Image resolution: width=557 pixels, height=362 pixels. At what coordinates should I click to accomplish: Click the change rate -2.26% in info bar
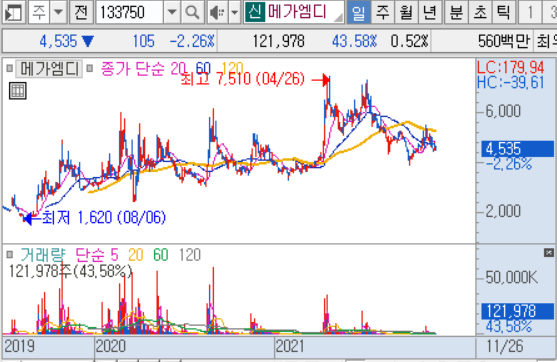click(x=192, y=42)
